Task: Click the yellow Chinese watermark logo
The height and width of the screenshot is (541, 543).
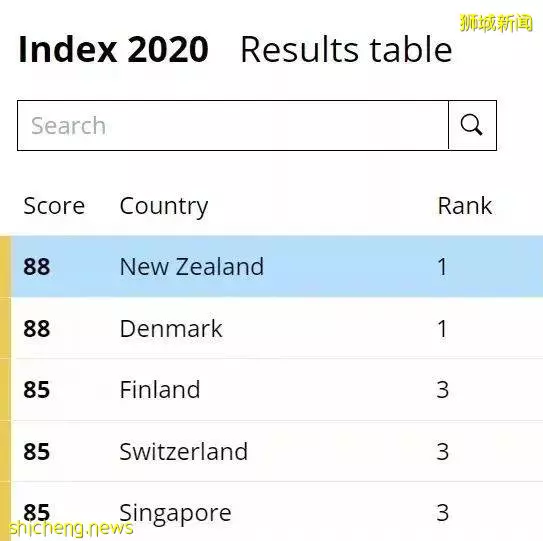Action: (496, 23)
